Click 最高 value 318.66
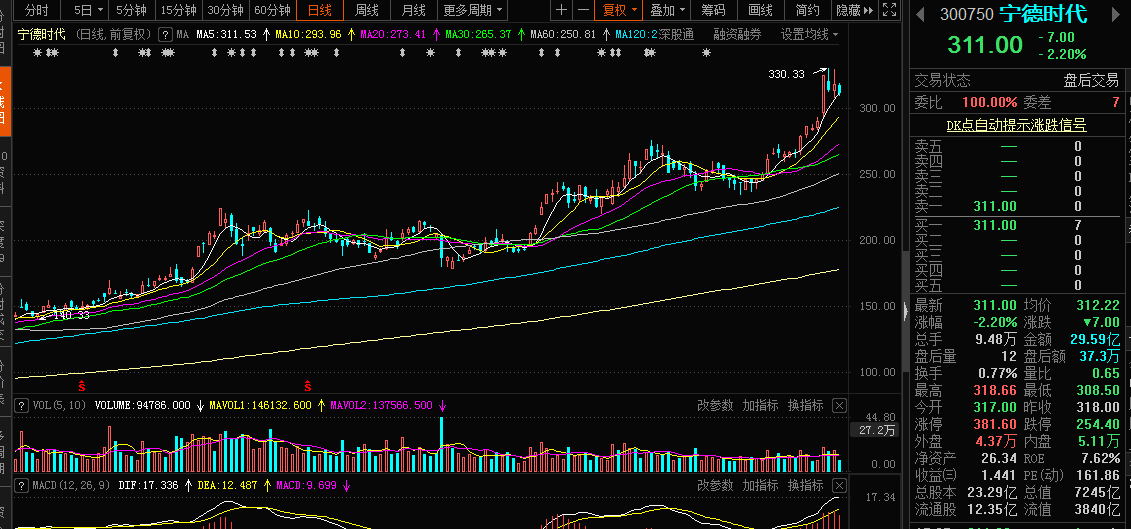 [x=995, y=390]
